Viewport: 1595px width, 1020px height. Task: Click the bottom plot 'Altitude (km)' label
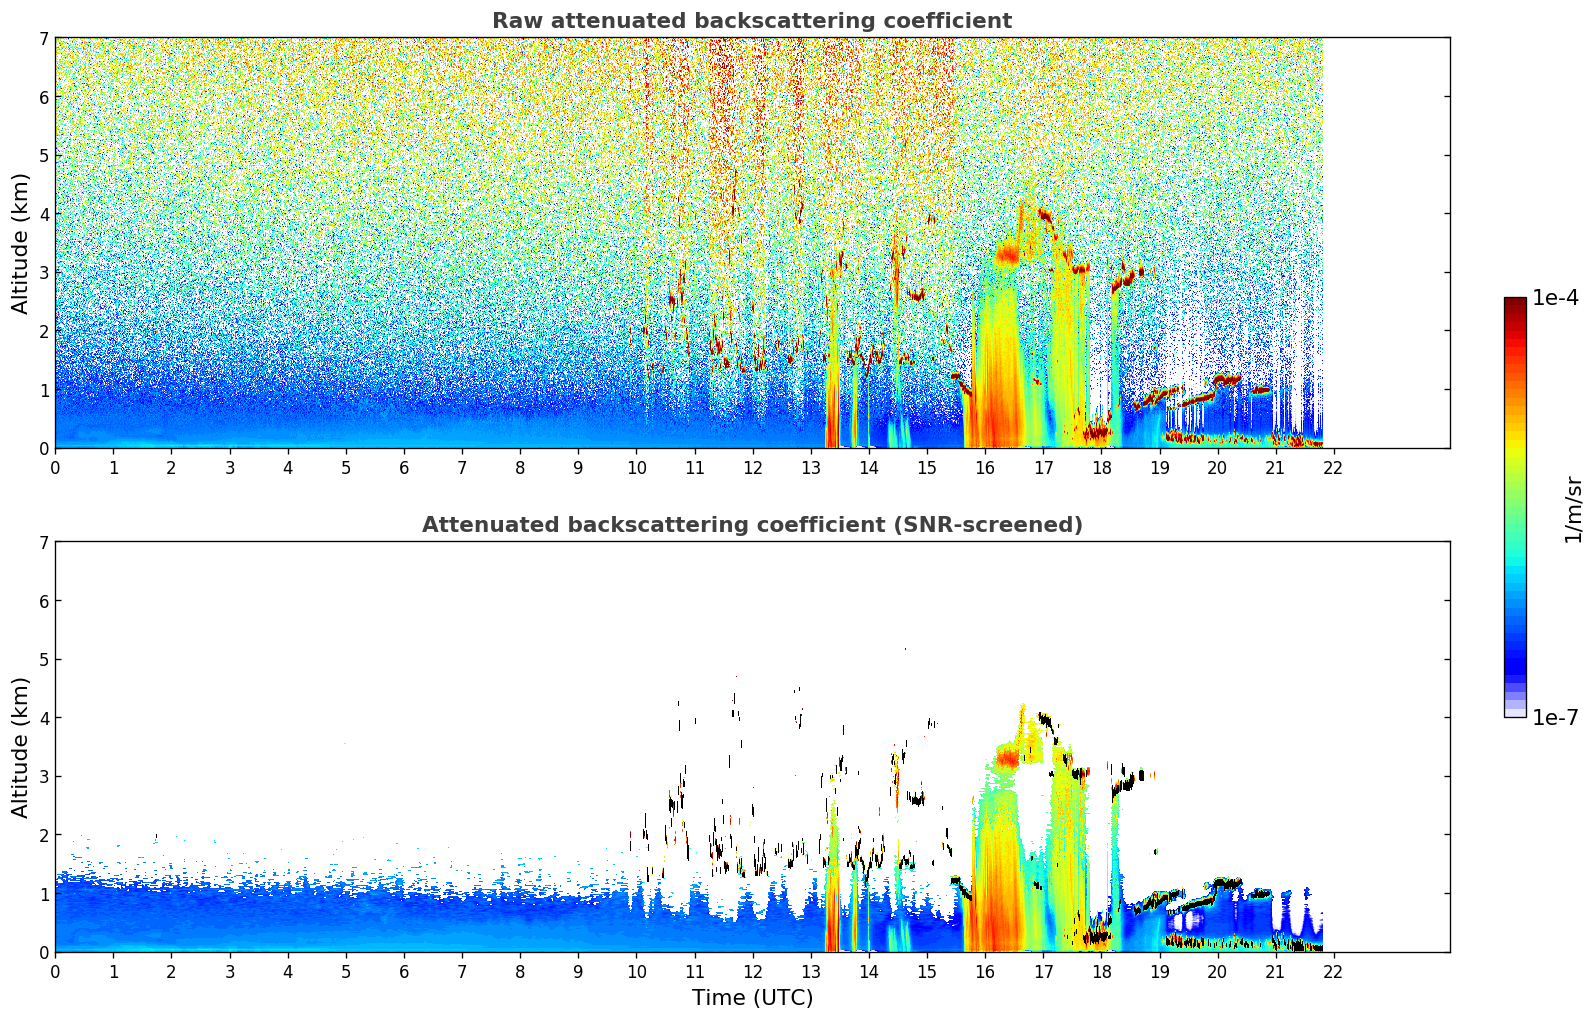coord(21,747)
